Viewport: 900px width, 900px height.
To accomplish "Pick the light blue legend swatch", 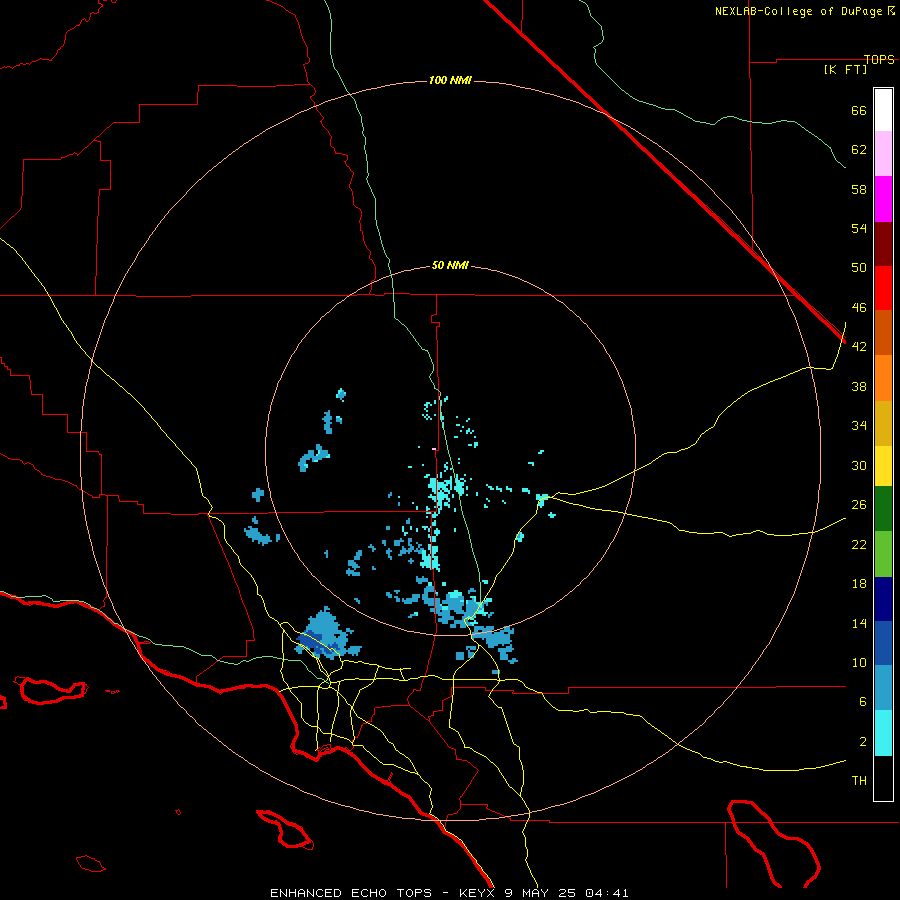I will 883,687.
